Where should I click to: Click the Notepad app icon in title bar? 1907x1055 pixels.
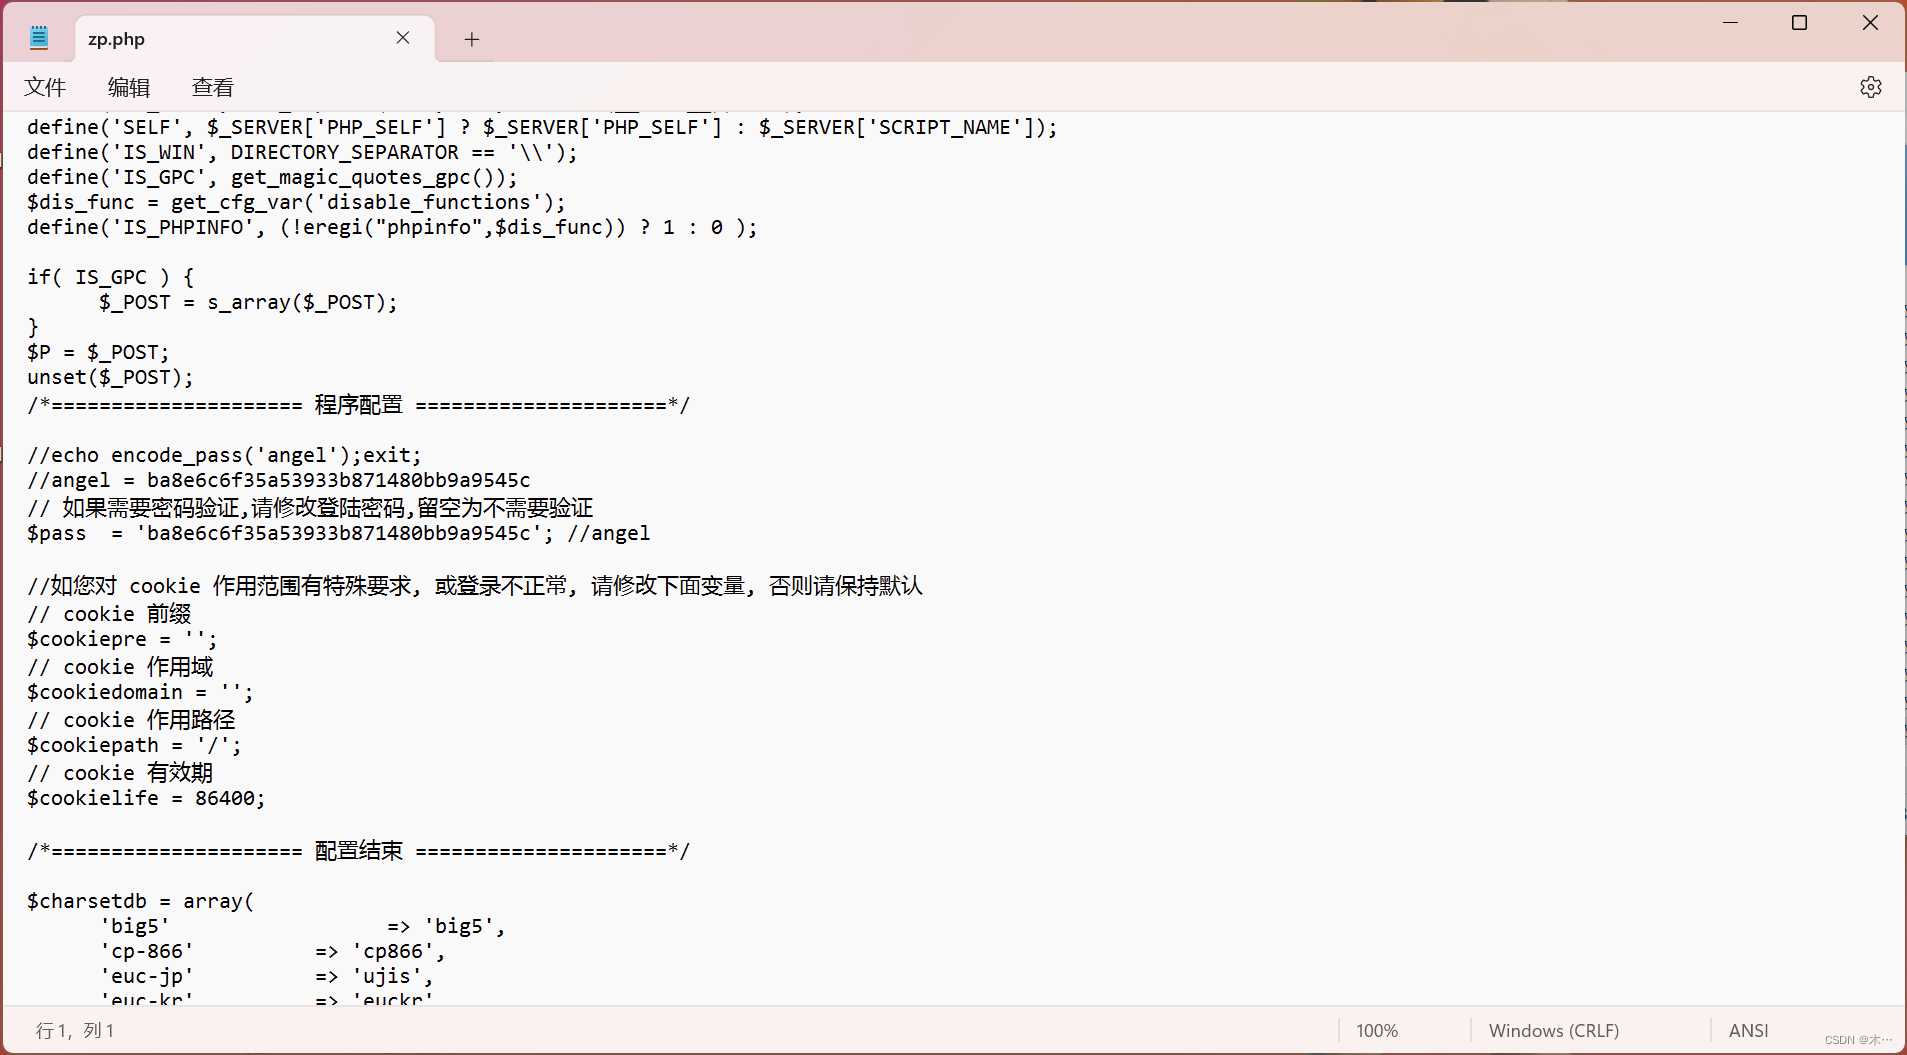(39, 38)
